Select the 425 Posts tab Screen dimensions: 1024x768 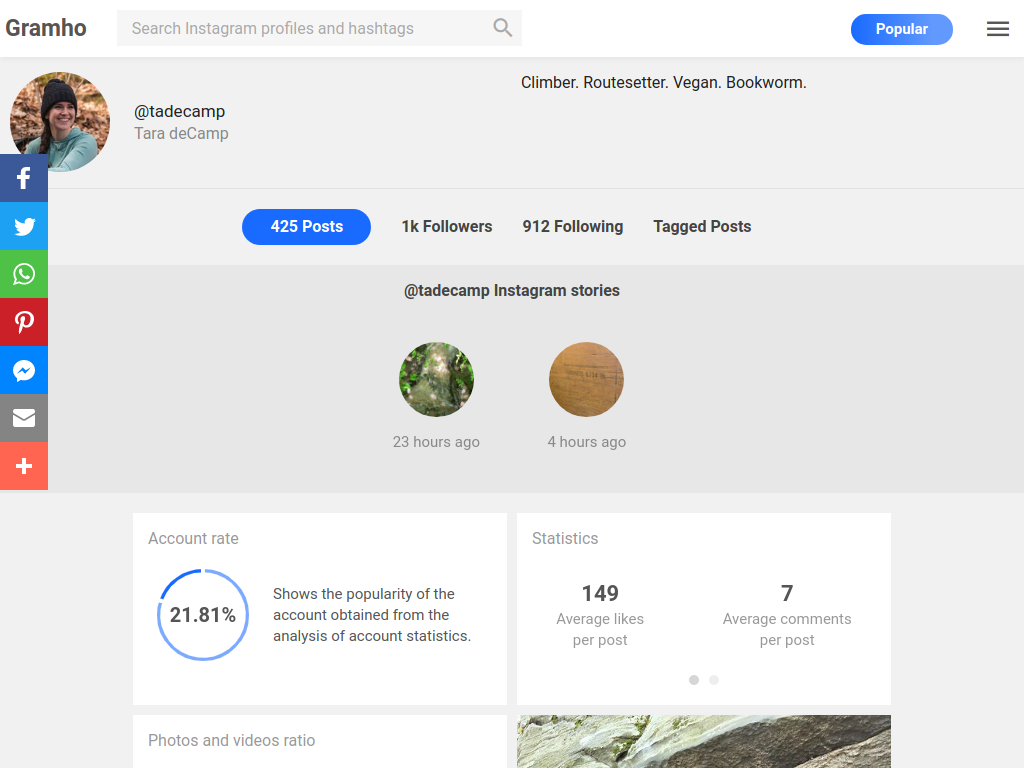[x=306, y=227]
